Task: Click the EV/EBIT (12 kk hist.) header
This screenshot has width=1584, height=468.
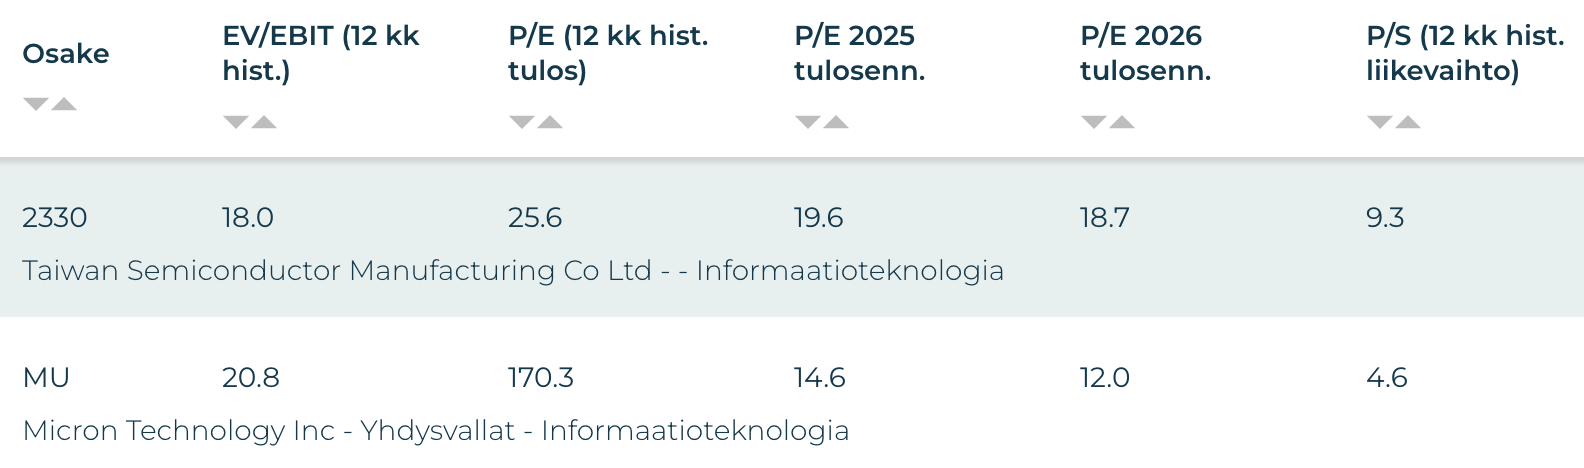Action: pyautogui.click(x=320, y=53)
